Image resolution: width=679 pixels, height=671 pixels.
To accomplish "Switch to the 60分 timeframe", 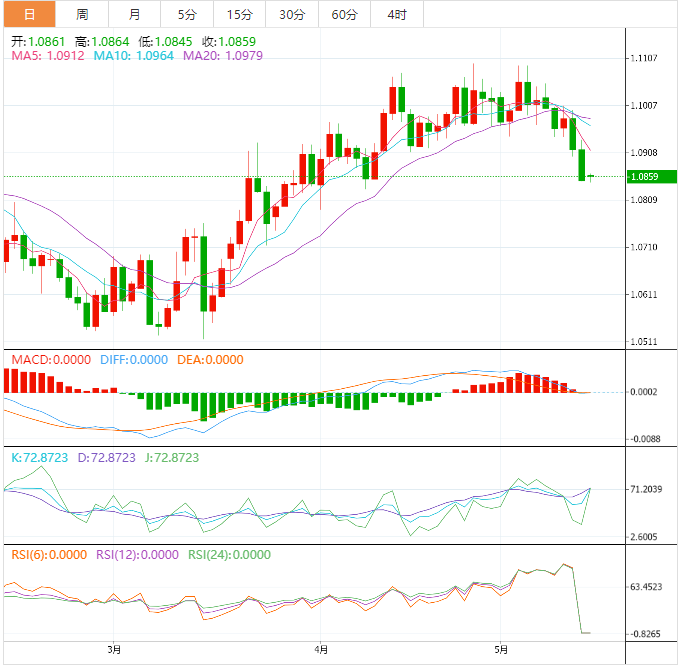I will tap(344, 14).
